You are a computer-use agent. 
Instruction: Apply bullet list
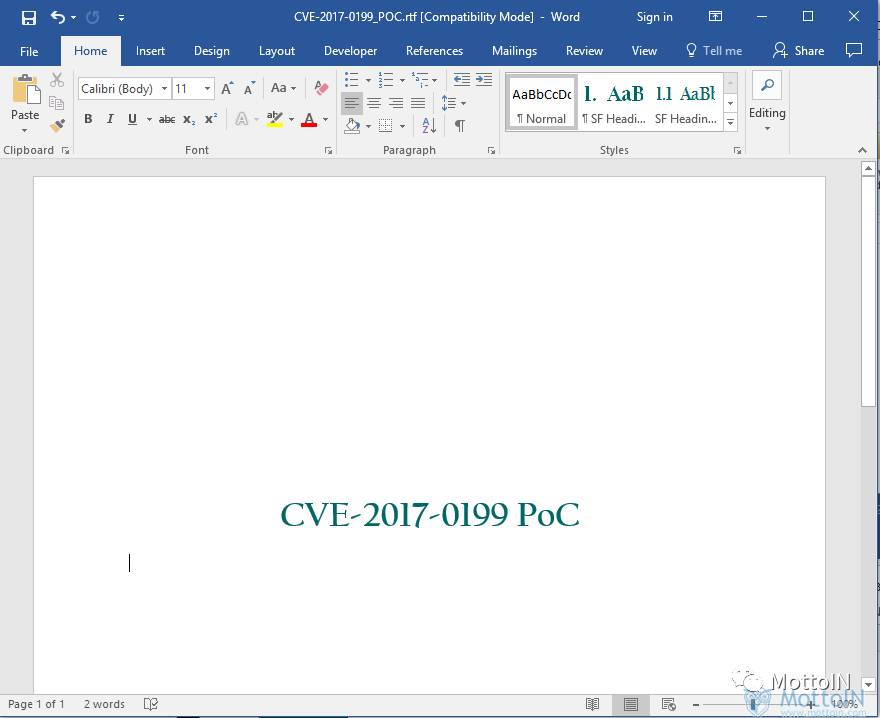(352, 80)
